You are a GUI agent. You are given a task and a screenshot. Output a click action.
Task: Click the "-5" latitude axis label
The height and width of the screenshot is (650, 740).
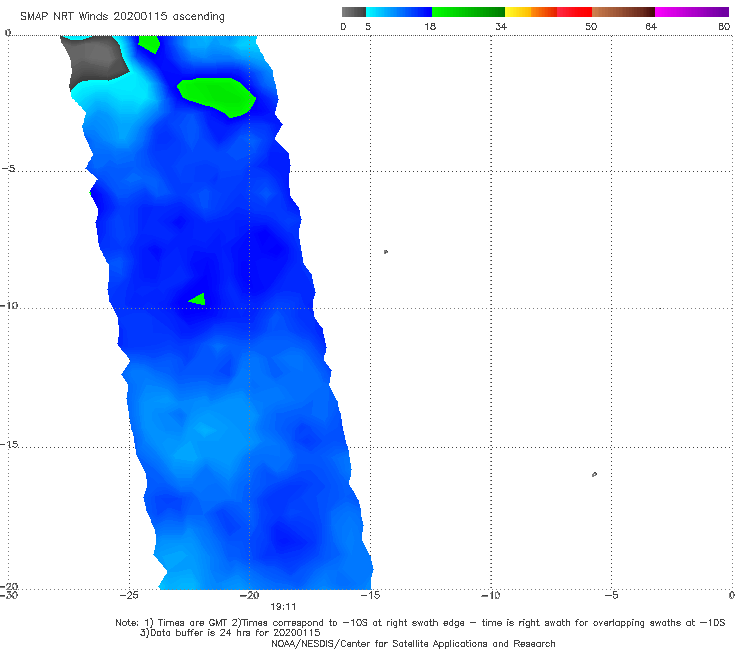click(x=8, y=169)
